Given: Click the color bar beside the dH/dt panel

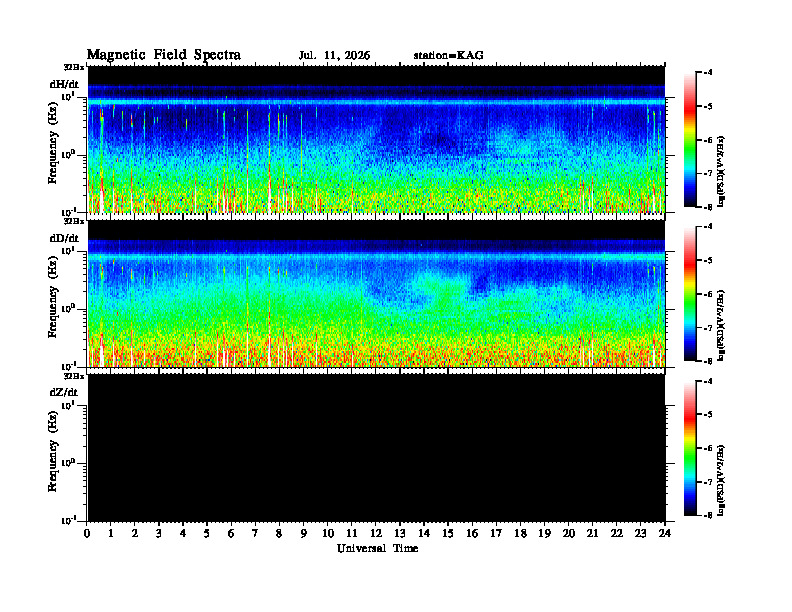Looking at the screenshot, I should pos(689,140).
